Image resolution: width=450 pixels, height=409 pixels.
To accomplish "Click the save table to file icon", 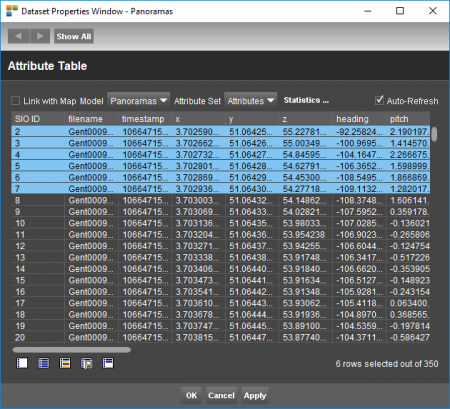I will tap(86, 363).
